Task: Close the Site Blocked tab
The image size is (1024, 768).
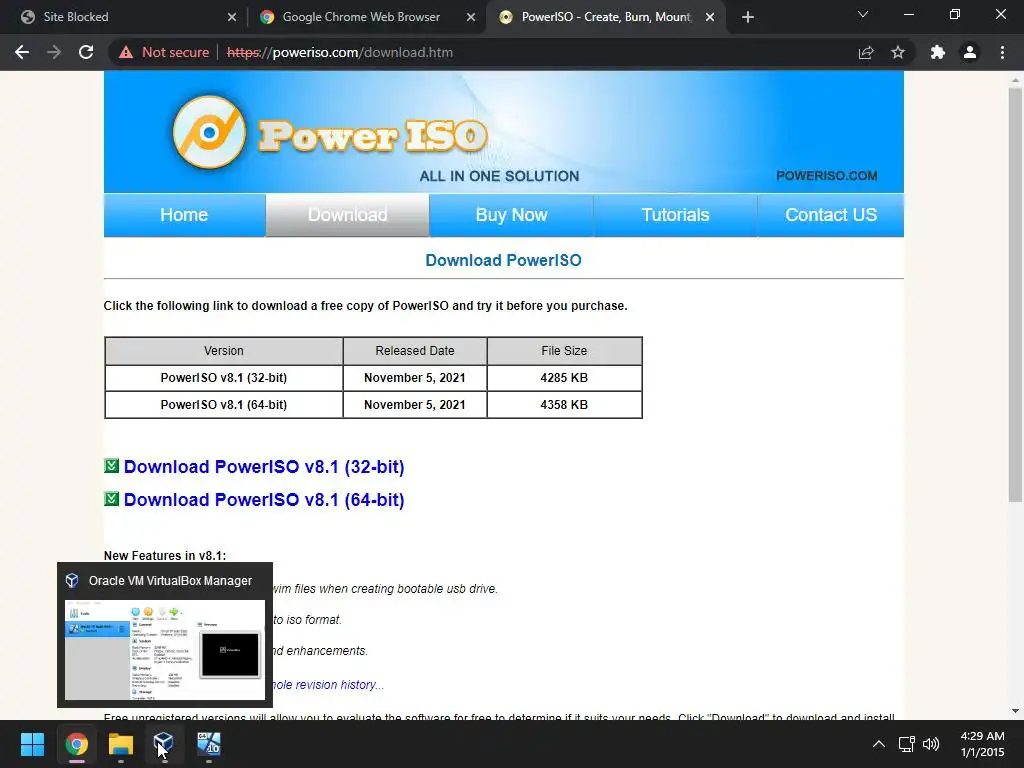Action: 232,17
